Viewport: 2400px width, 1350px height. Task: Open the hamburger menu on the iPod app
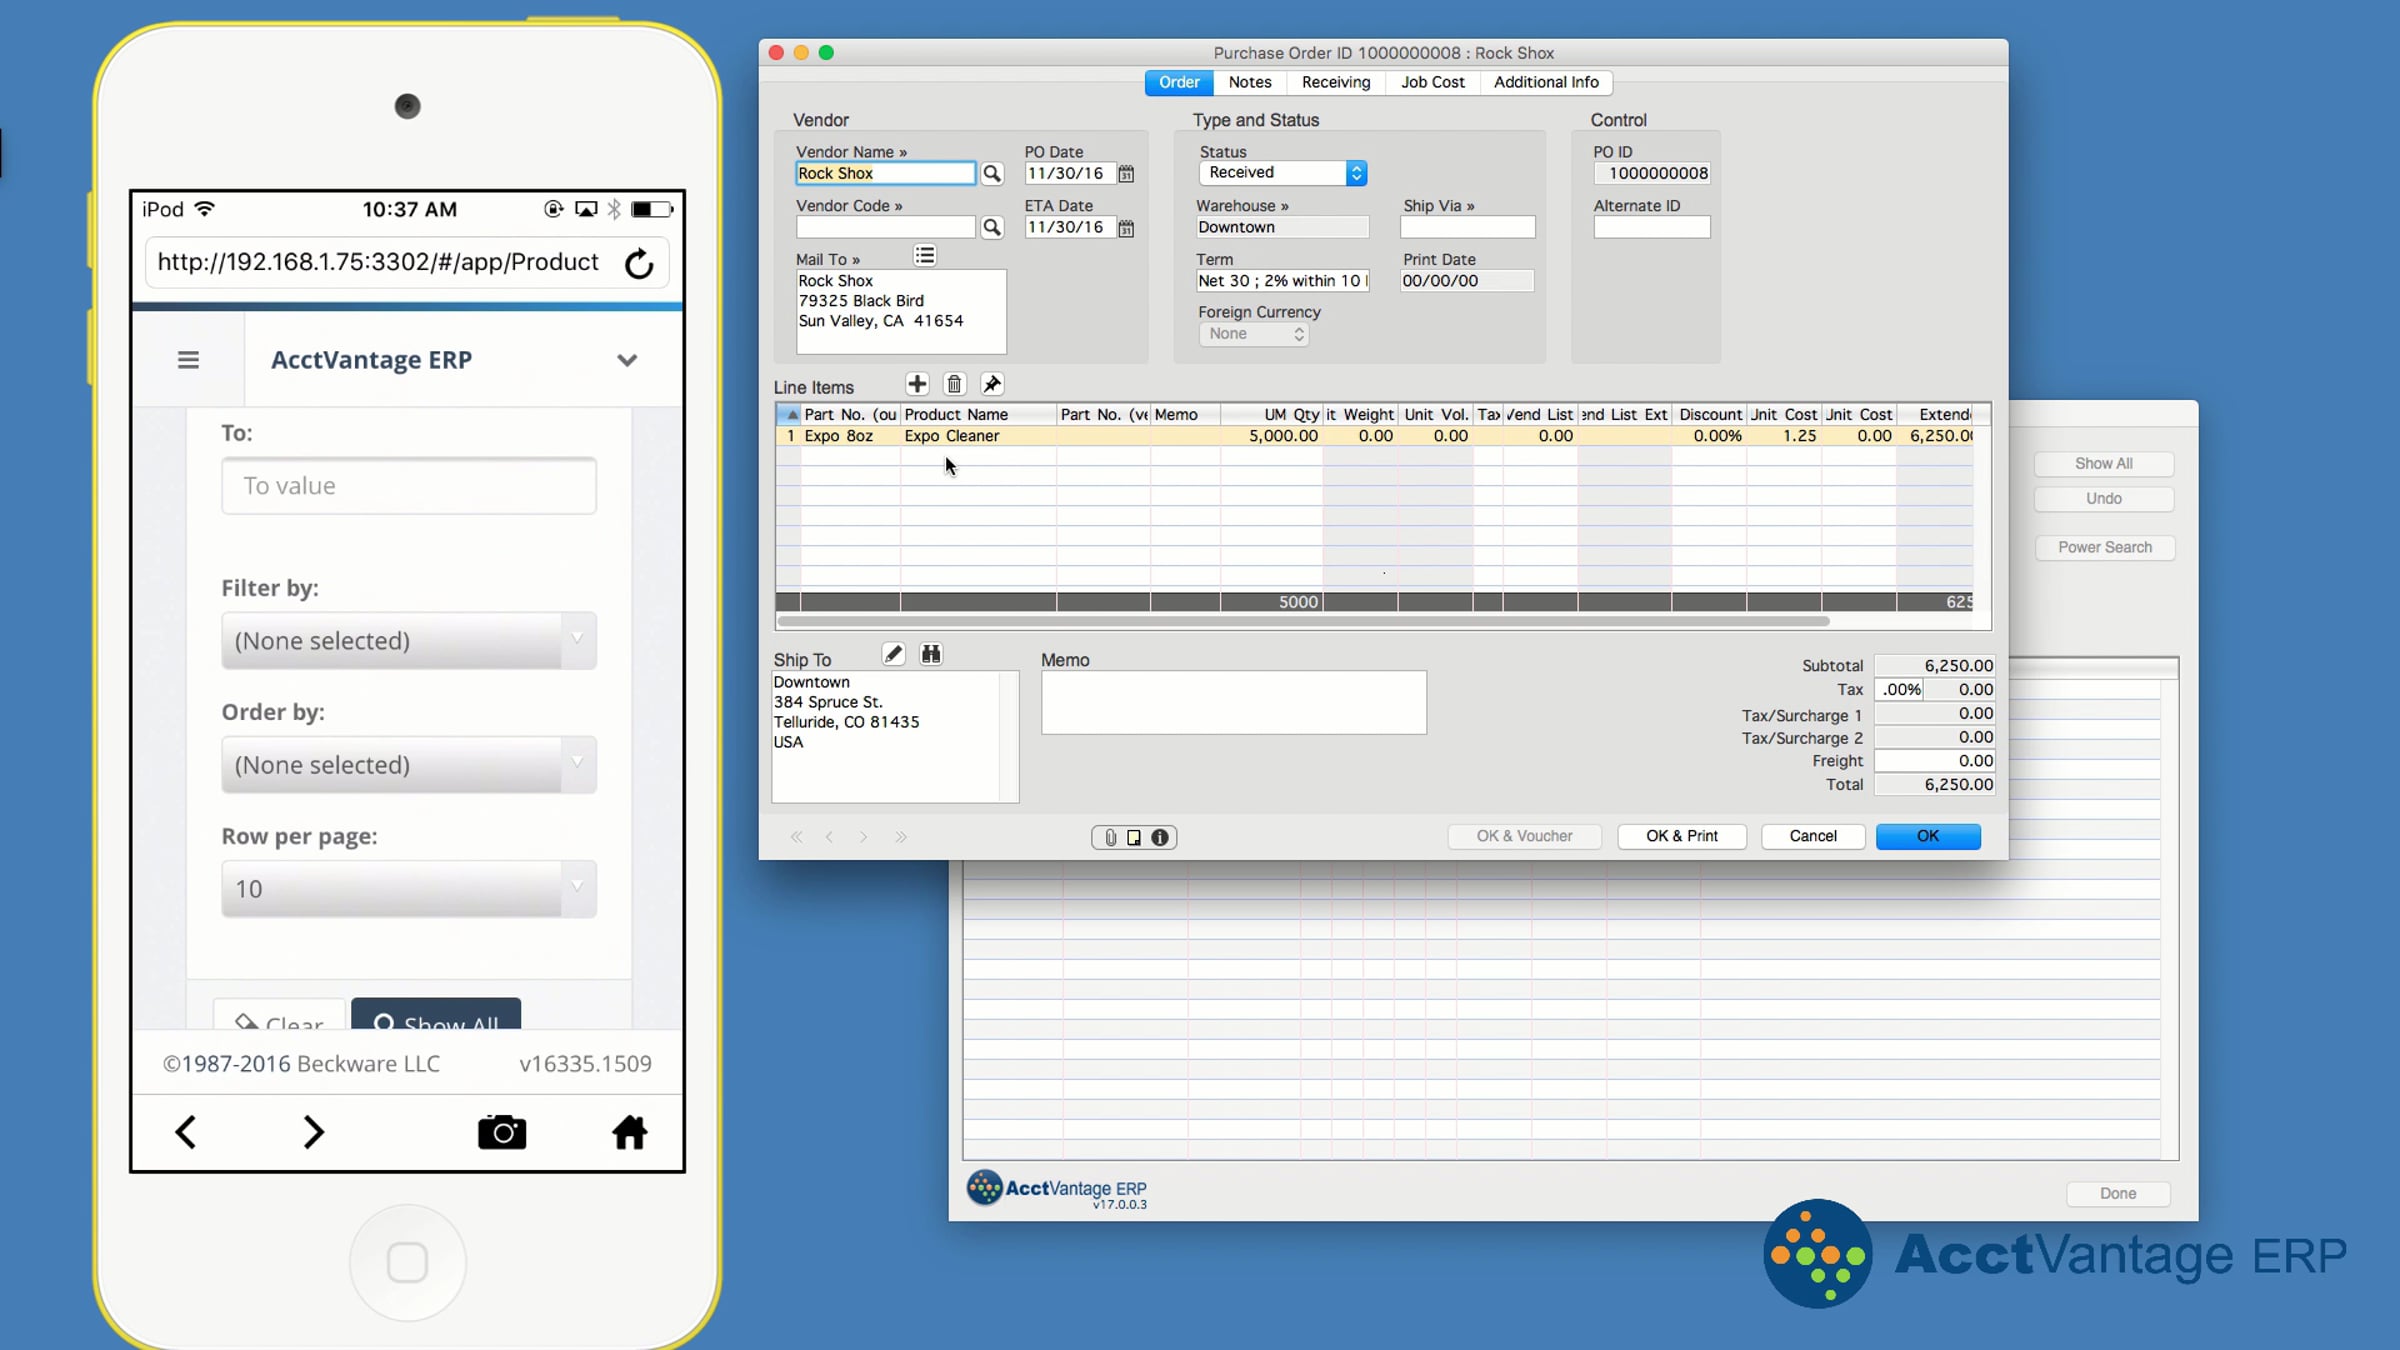188,360
